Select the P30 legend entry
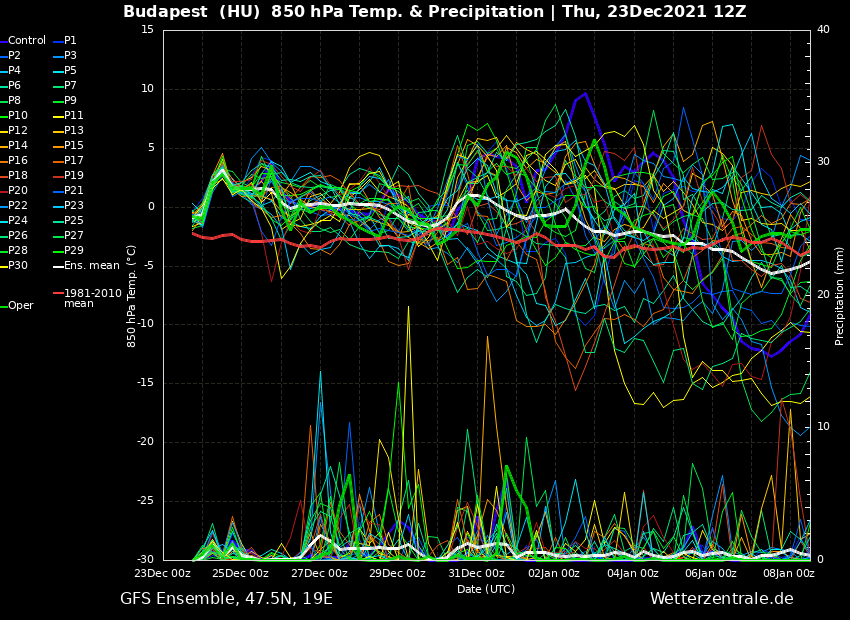 (x=18, y=266)
